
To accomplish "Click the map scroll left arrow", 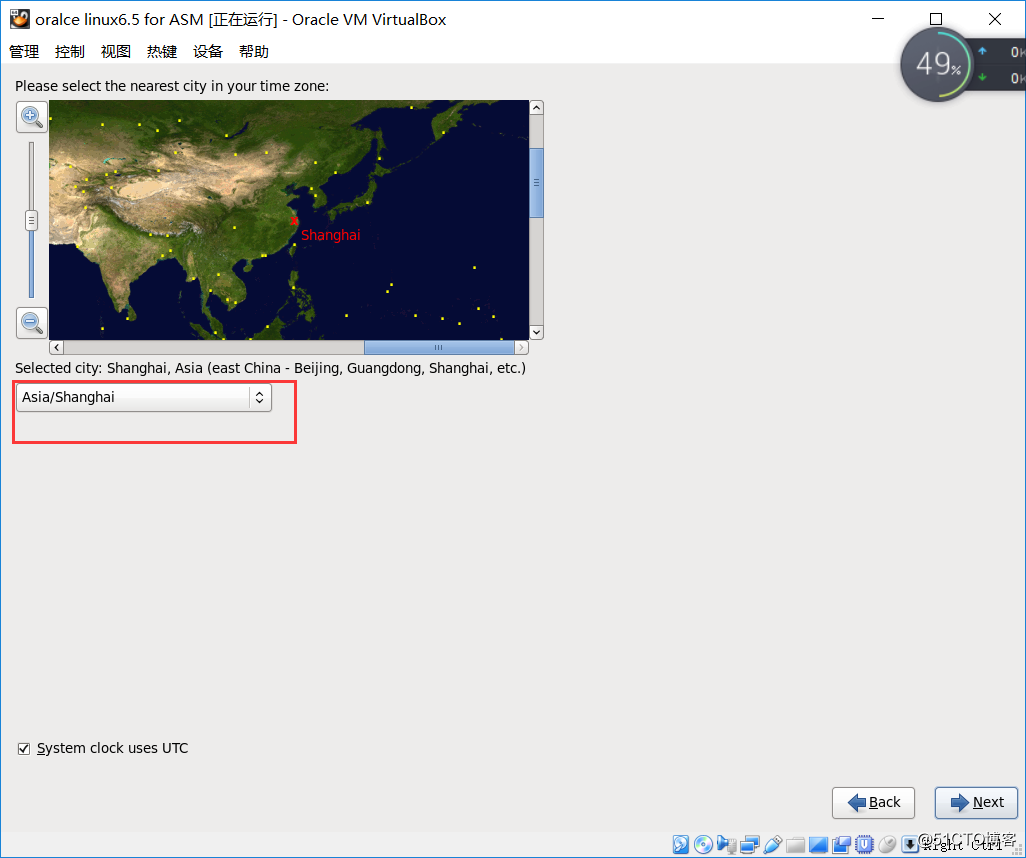I will tap(56, 347).
